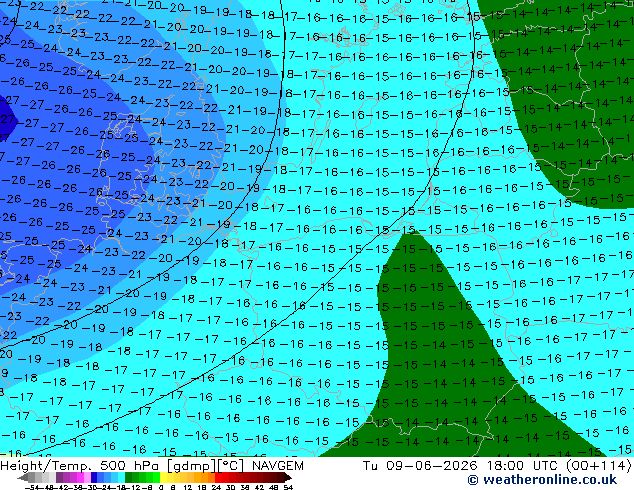Image resolution: width=634 pixels, height=490 pixels.
Task: Click the copyright symbol before weatheronline.co.uk
Action: pos(473,480)
